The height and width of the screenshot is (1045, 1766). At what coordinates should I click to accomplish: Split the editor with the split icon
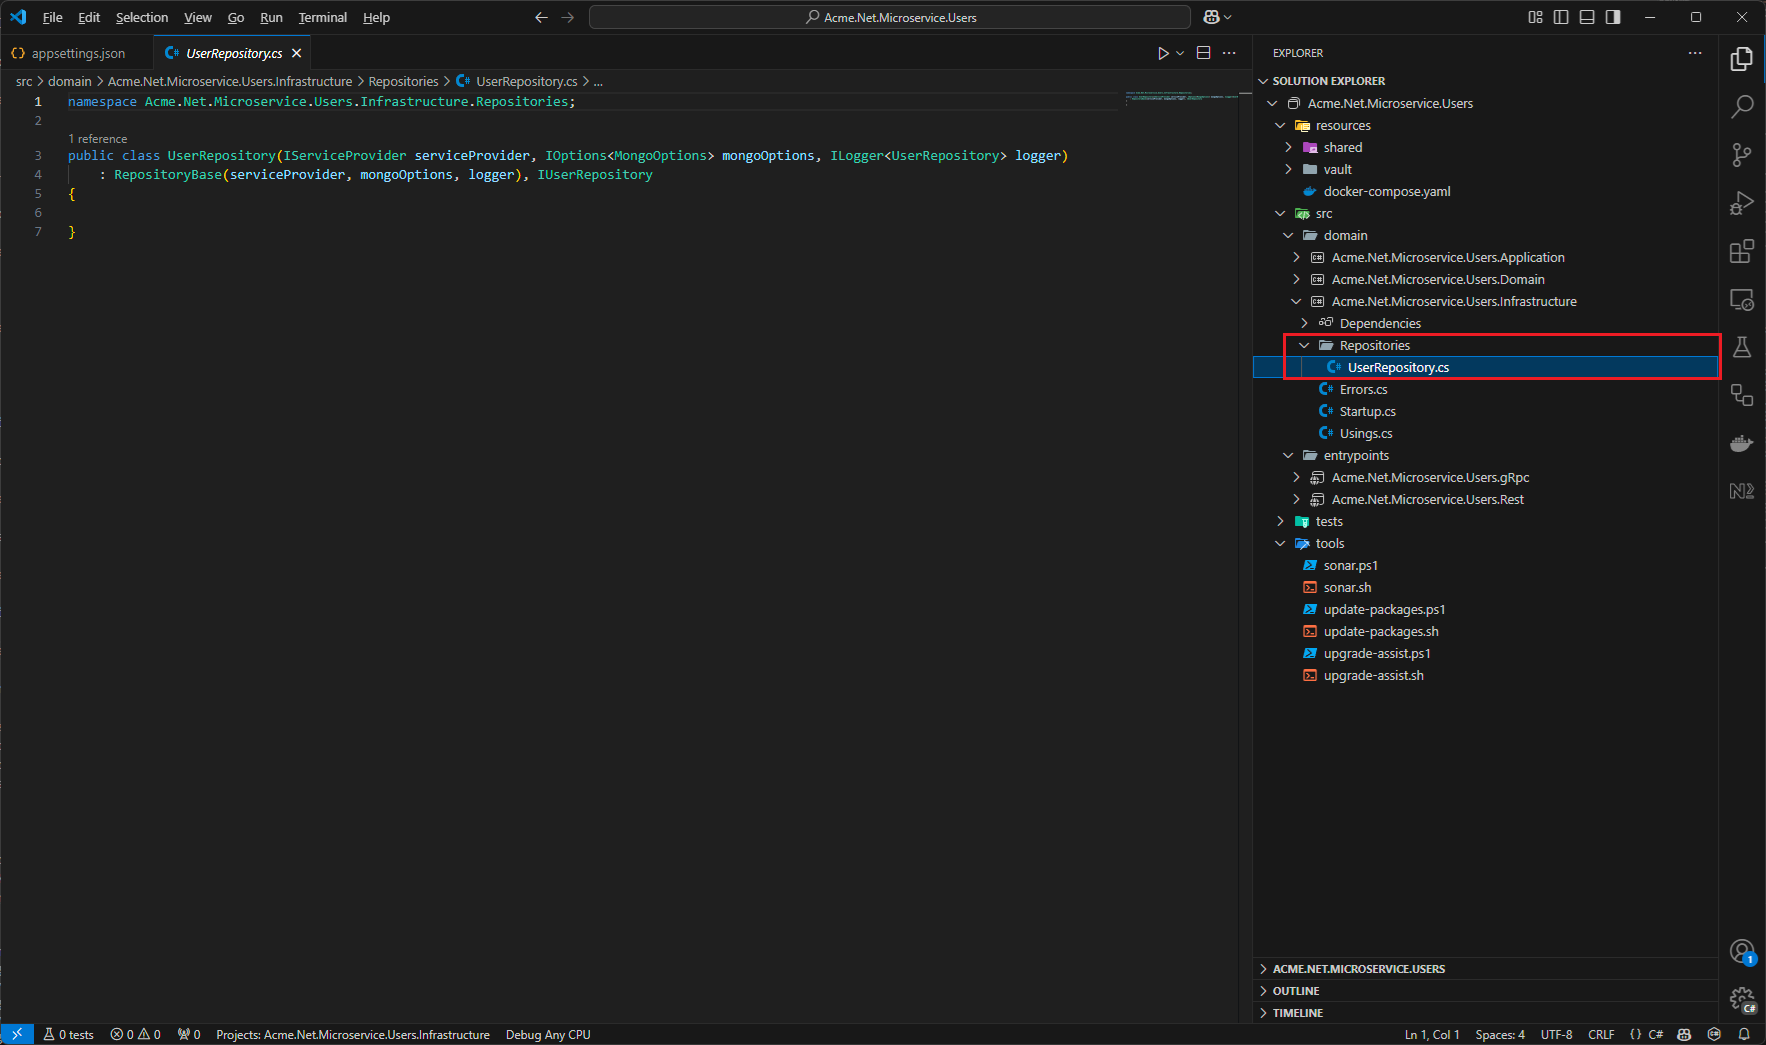tap(1204, 53)
